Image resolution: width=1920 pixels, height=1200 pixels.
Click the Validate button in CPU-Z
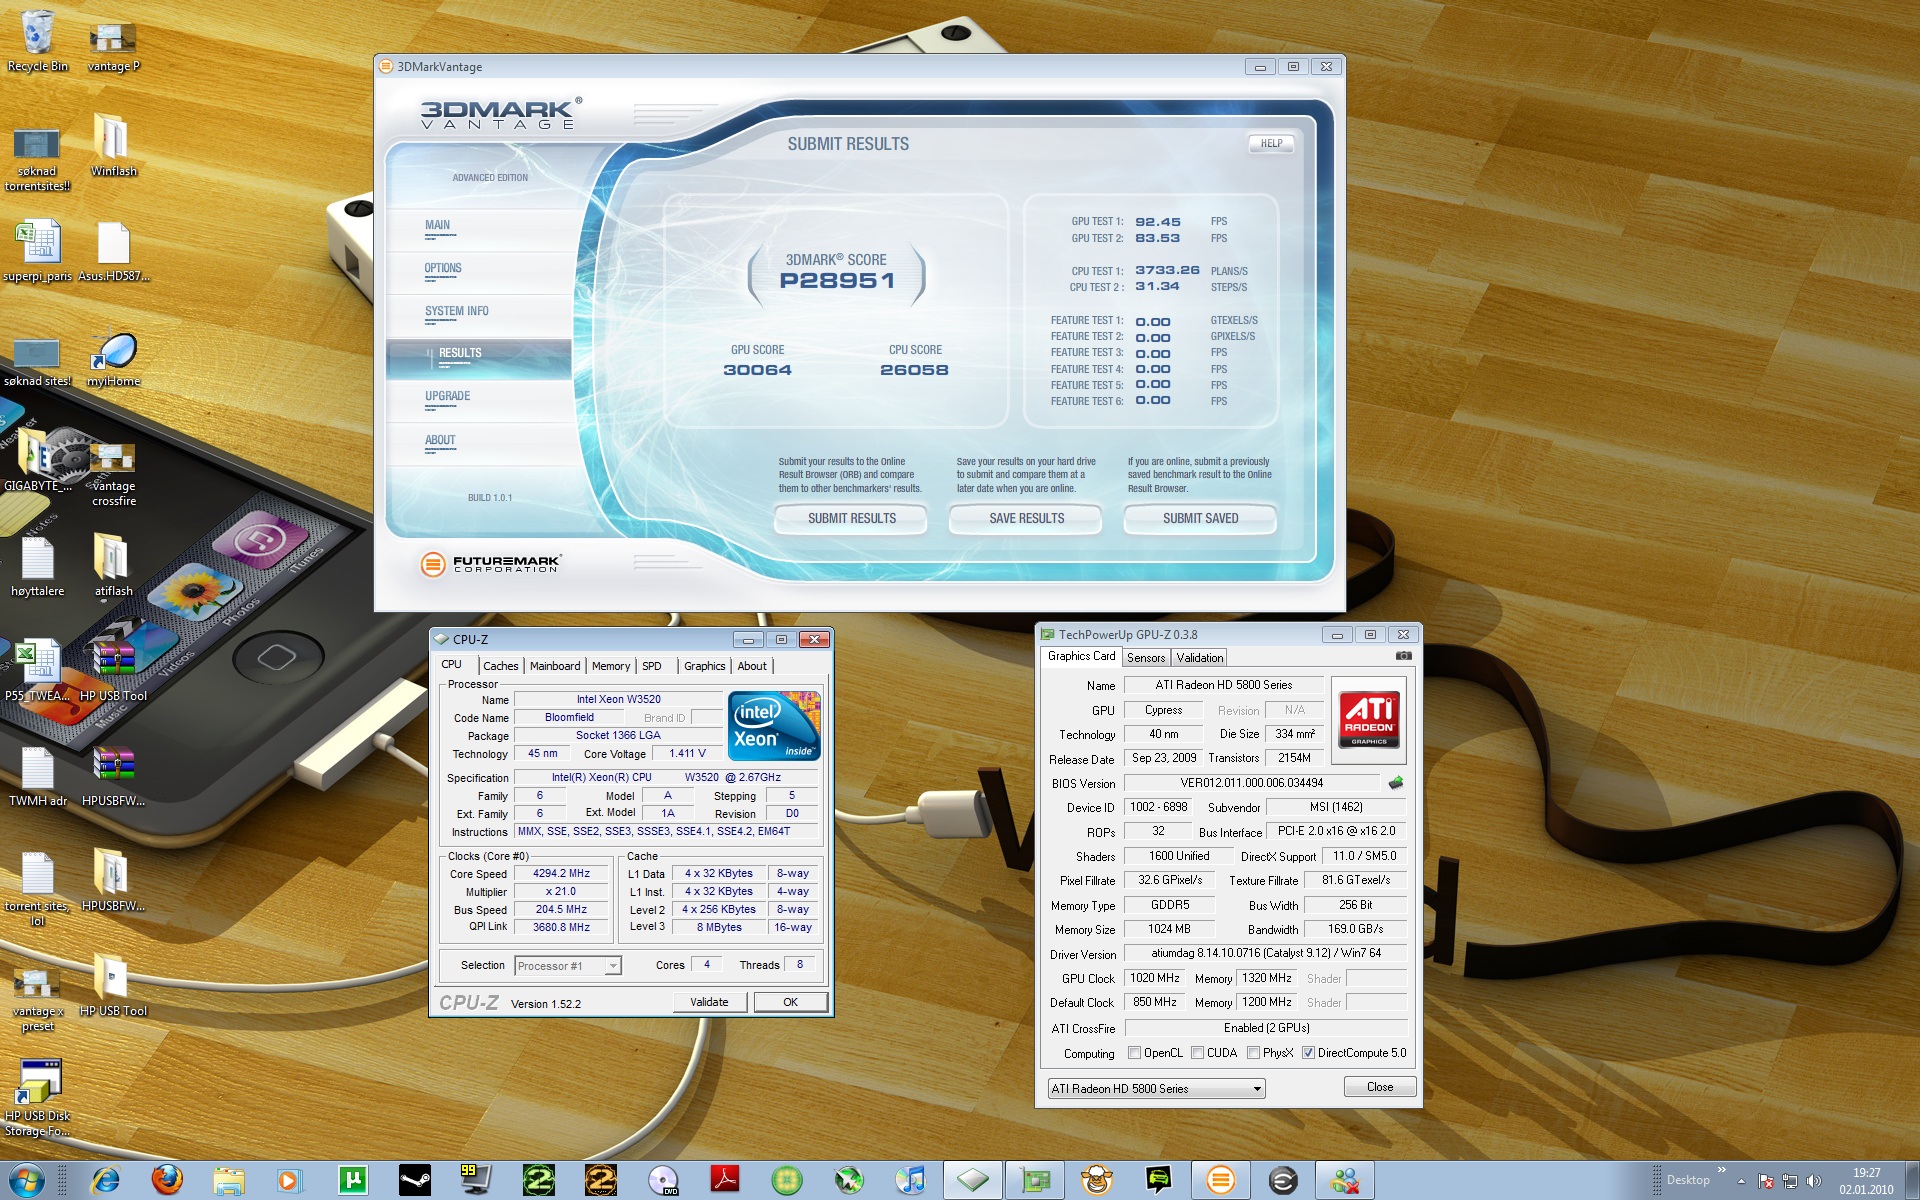pos(709,1002)
